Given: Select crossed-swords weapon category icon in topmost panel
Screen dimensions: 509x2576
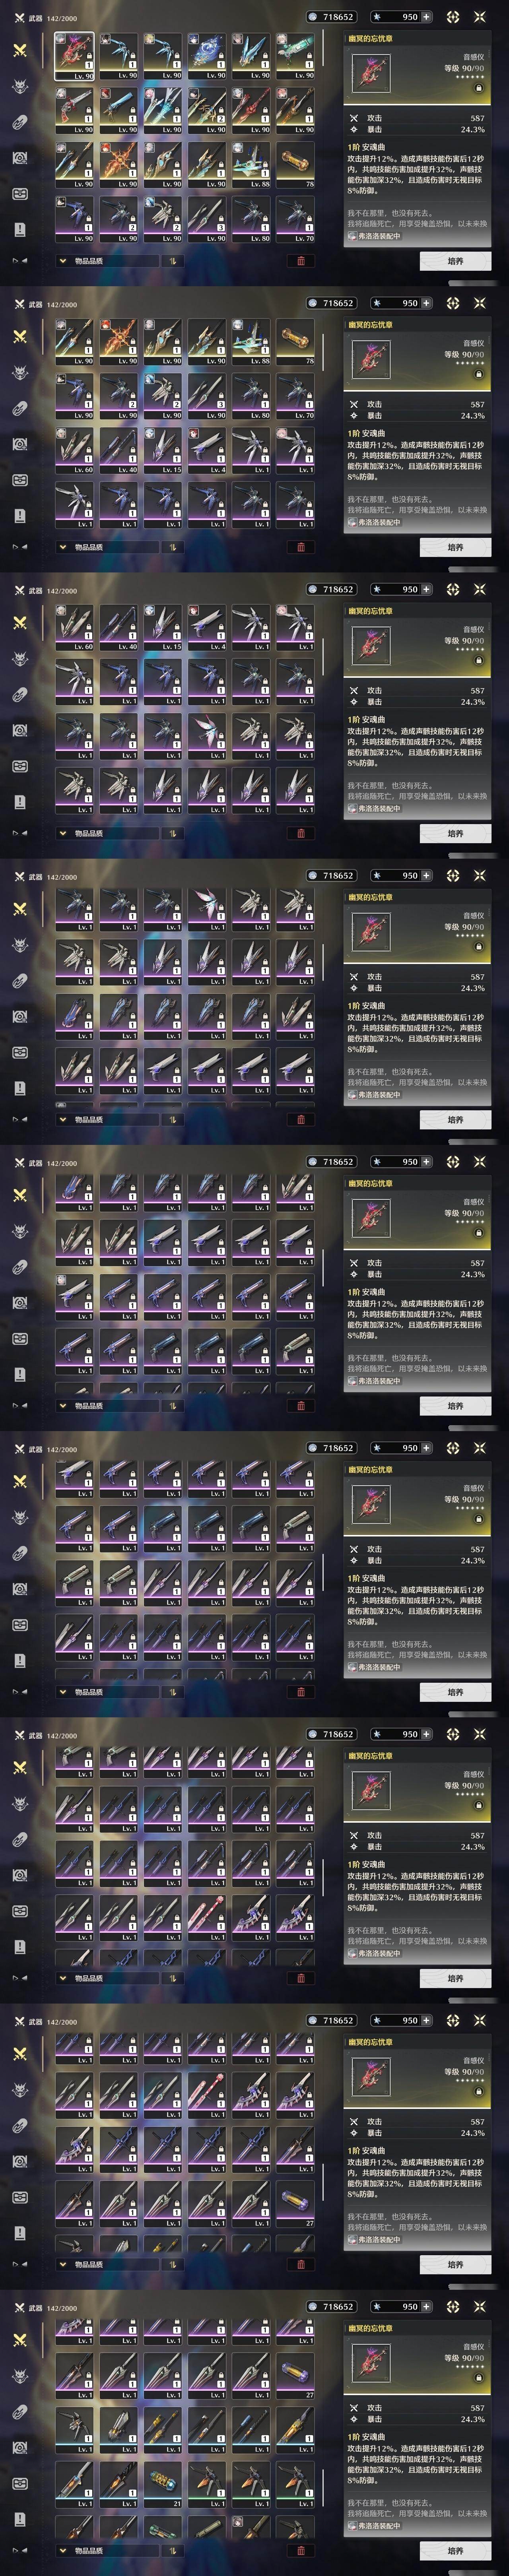Looking at the screenshot, I should point(19,50).
